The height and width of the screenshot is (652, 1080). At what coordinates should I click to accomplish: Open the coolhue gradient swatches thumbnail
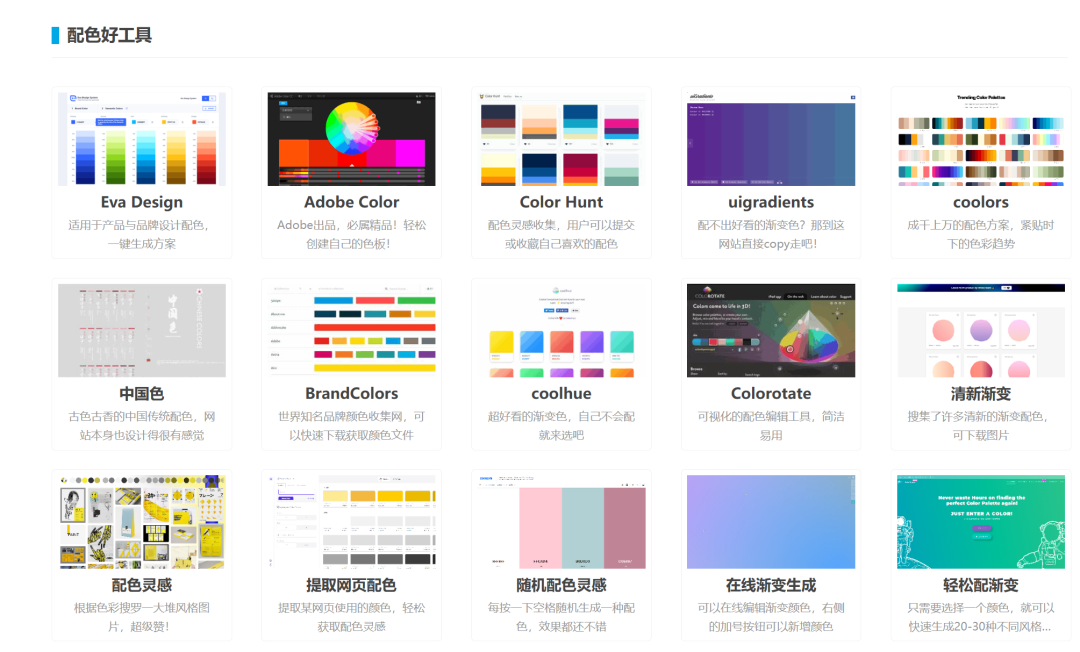click(561, 330)
